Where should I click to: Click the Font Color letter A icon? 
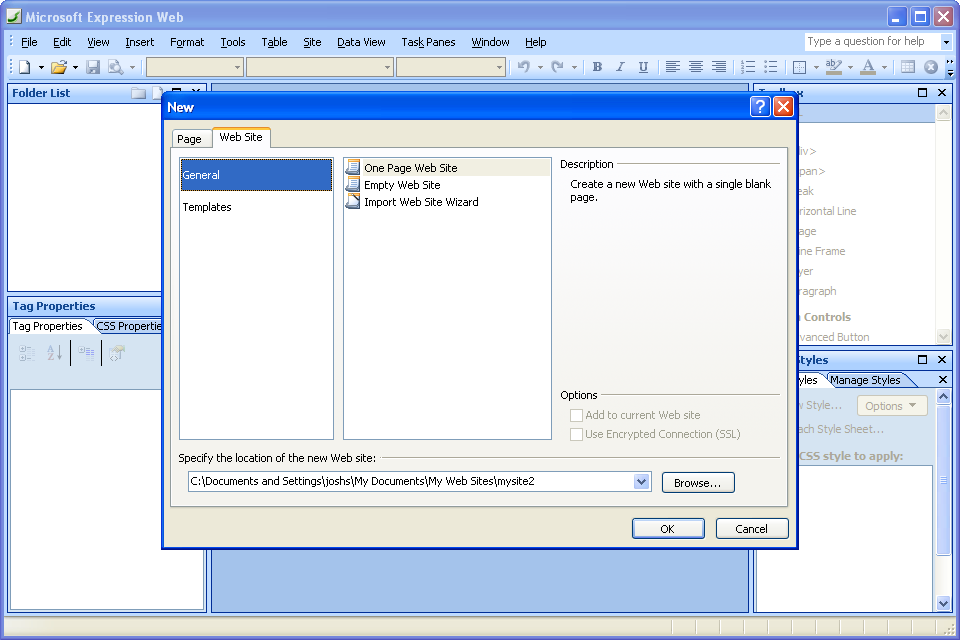(868, 67)
